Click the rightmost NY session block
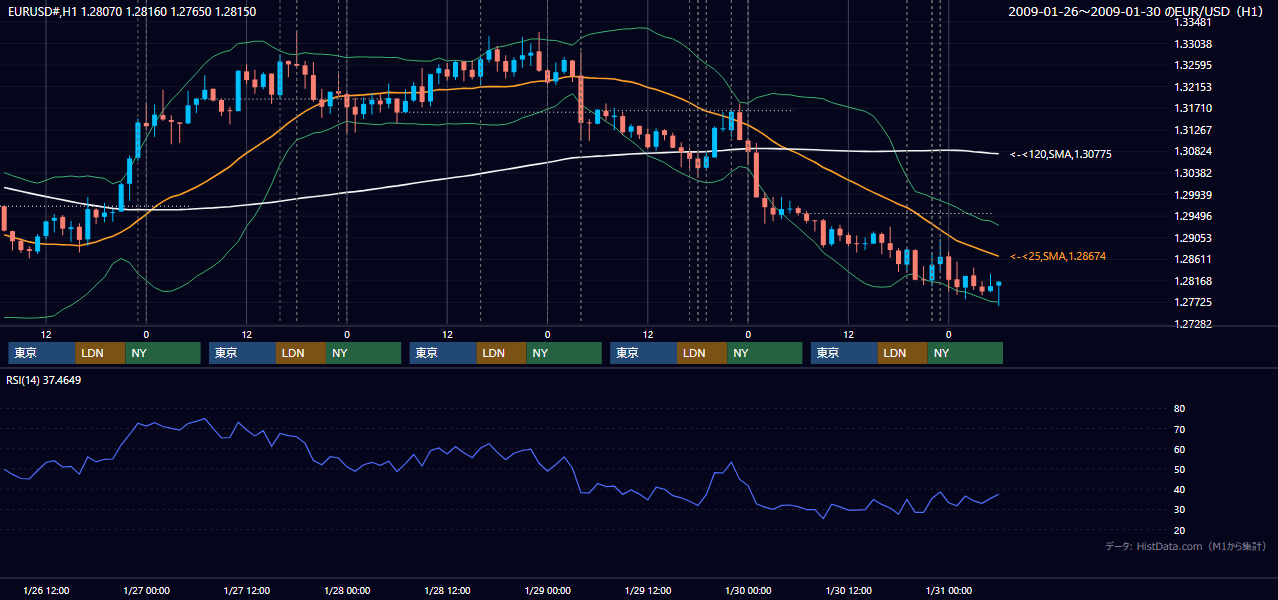The height and width of the screenshot is (600, 1278). (x=966, y=353)
